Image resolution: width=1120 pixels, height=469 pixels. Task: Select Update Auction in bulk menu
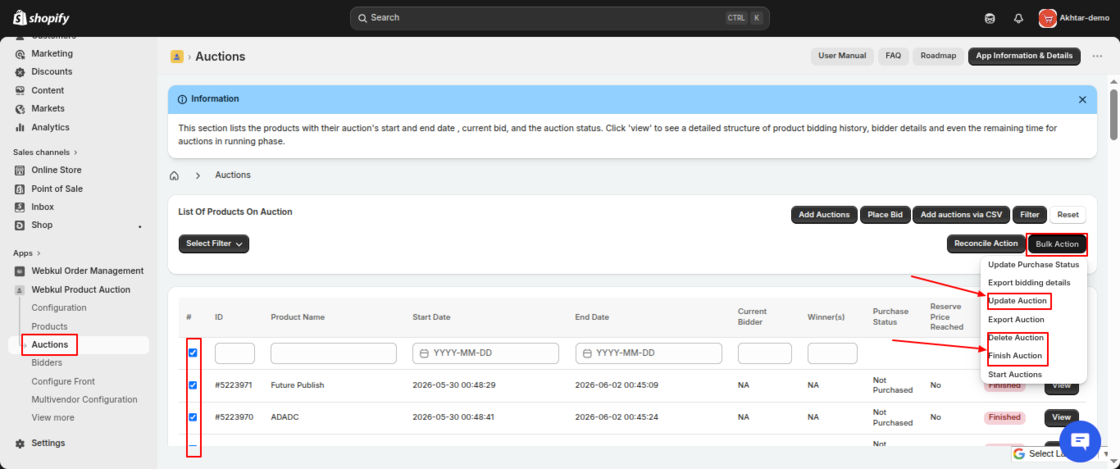1017,301
